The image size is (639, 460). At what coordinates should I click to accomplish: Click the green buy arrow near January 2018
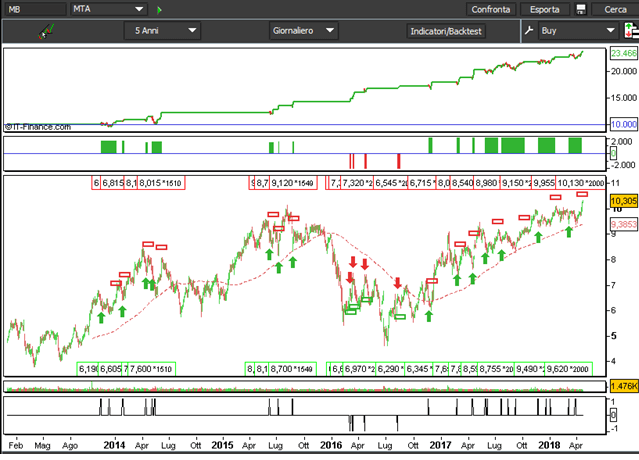[538, 237]
